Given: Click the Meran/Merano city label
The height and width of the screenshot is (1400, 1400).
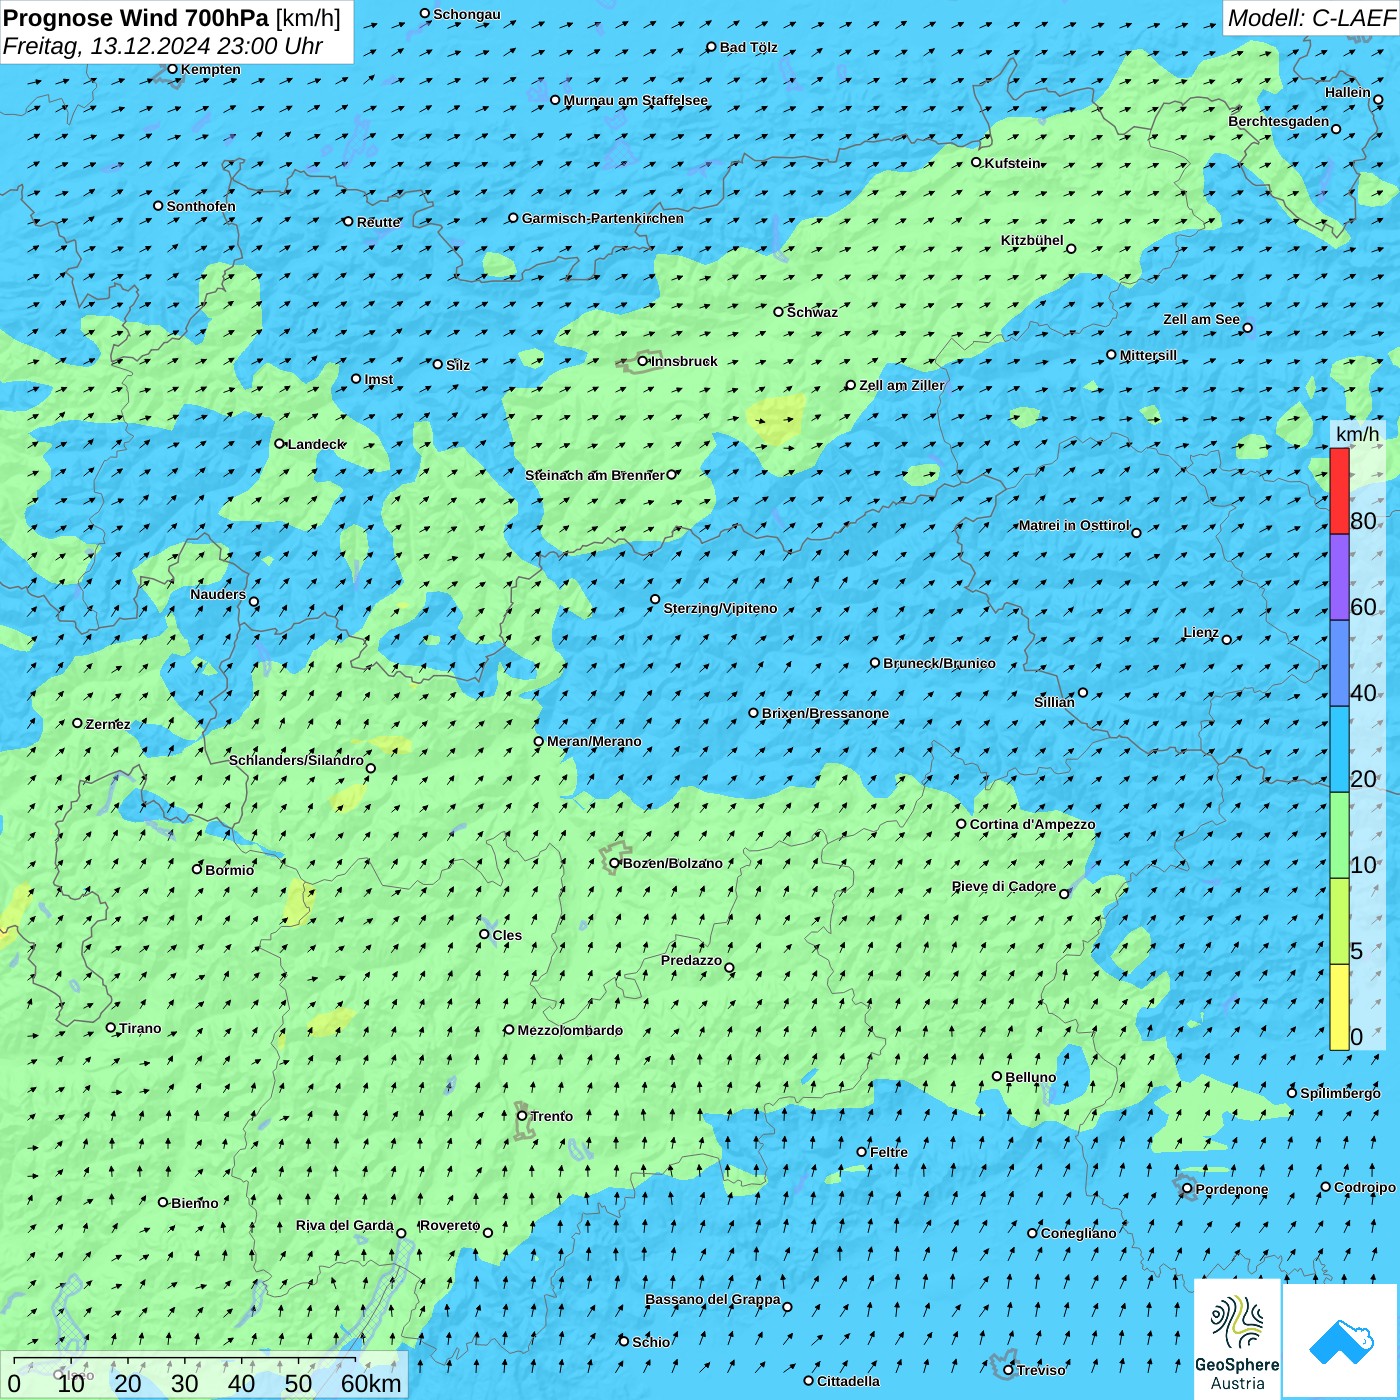Looking at the screenshot, I should click(x=594, y=741).
